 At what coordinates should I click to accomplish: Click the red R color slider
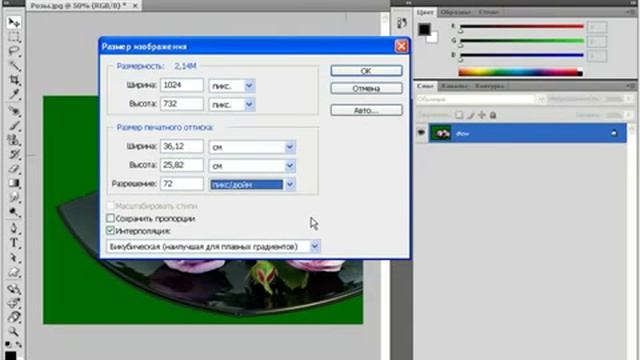point(522,27)
